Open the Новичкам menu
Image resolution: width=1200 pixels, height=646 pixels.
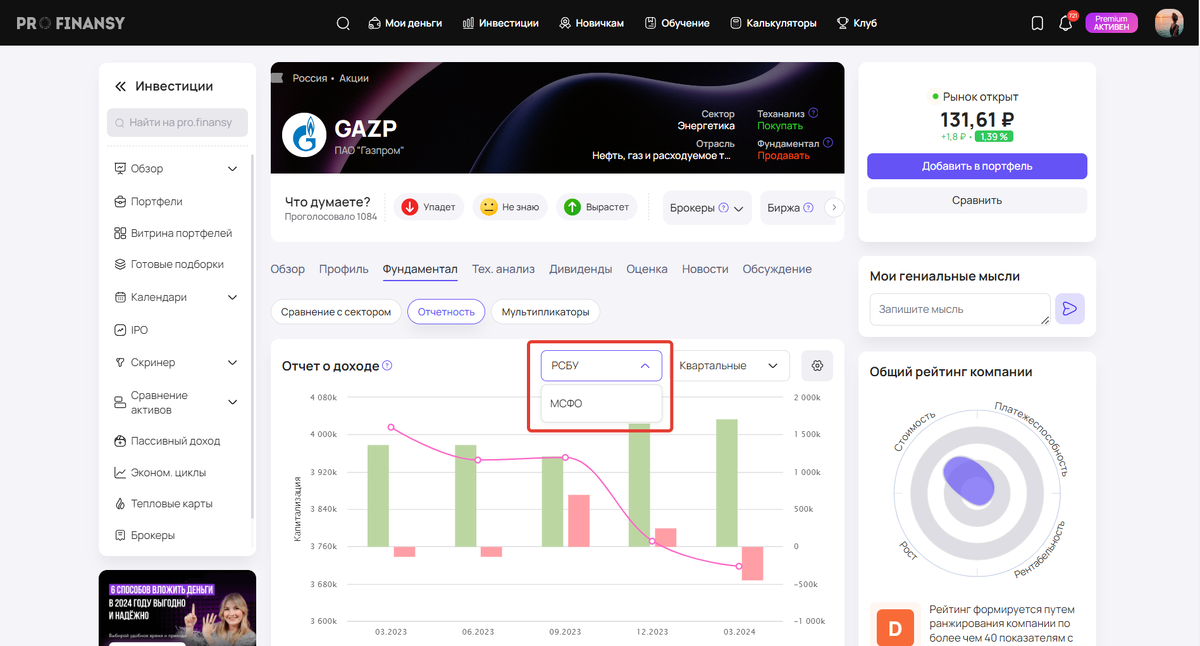tap(591, 23)
